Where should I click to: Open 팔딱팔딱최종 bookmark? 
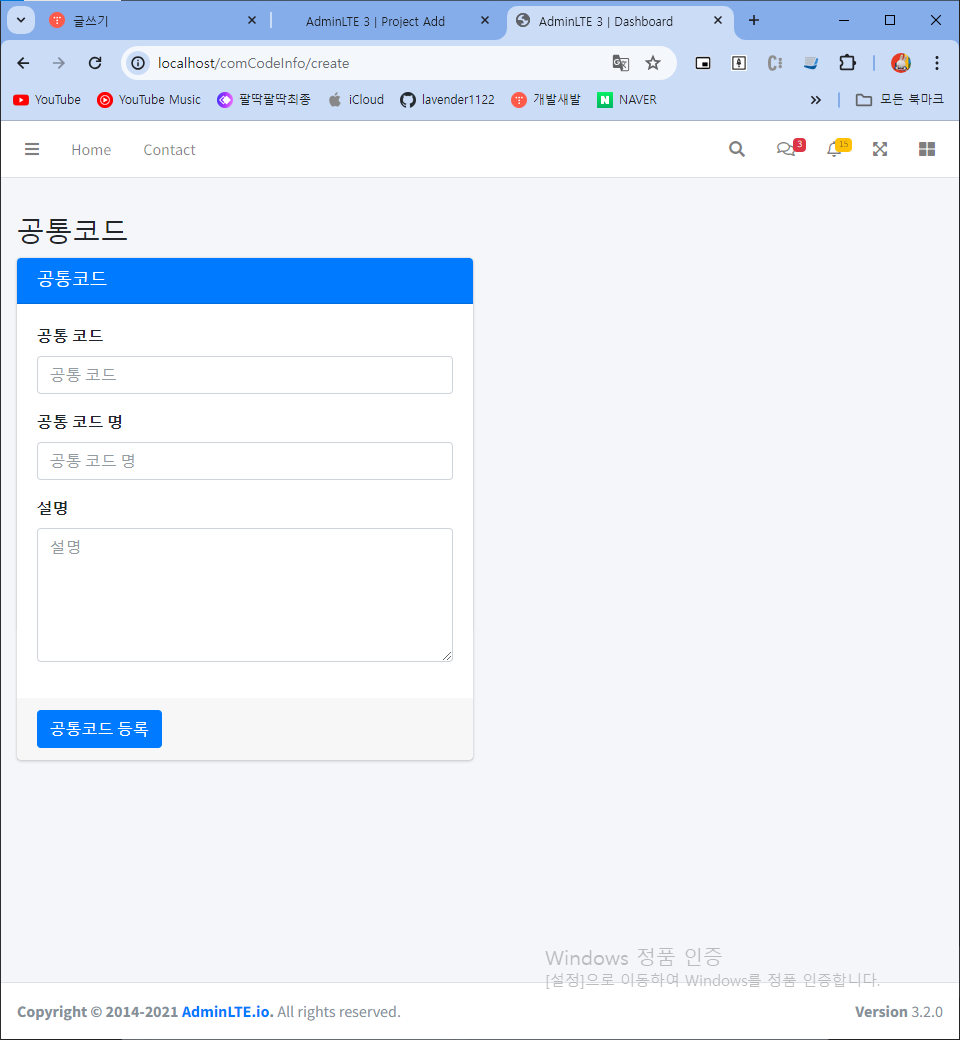(263, 99)
